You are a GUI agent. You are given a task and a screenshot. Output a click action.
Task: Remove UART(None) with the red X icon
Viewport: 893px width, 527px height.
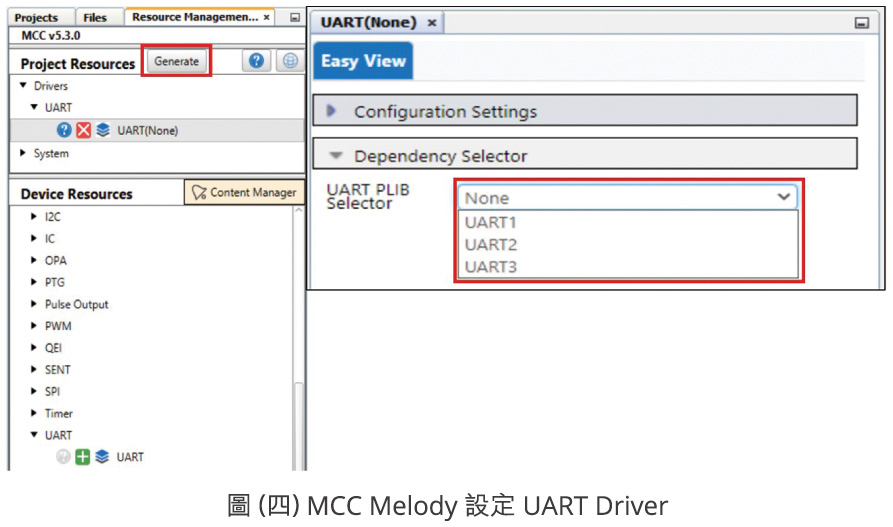click(x=83, y=130)
